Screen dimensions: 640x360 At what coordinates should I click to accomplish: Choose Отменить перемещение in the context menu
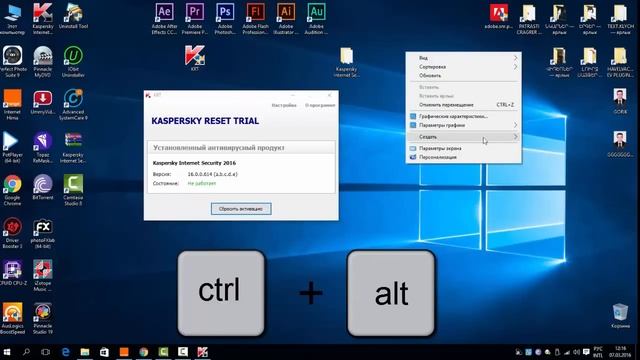tap(464, 105)
